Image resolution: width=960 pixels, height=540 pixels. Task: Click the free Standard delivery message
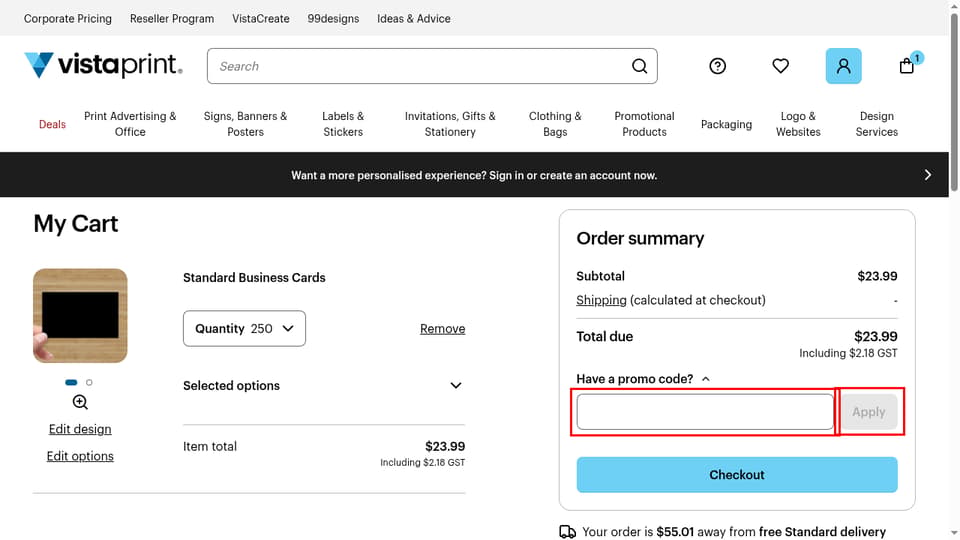point(733,532)
